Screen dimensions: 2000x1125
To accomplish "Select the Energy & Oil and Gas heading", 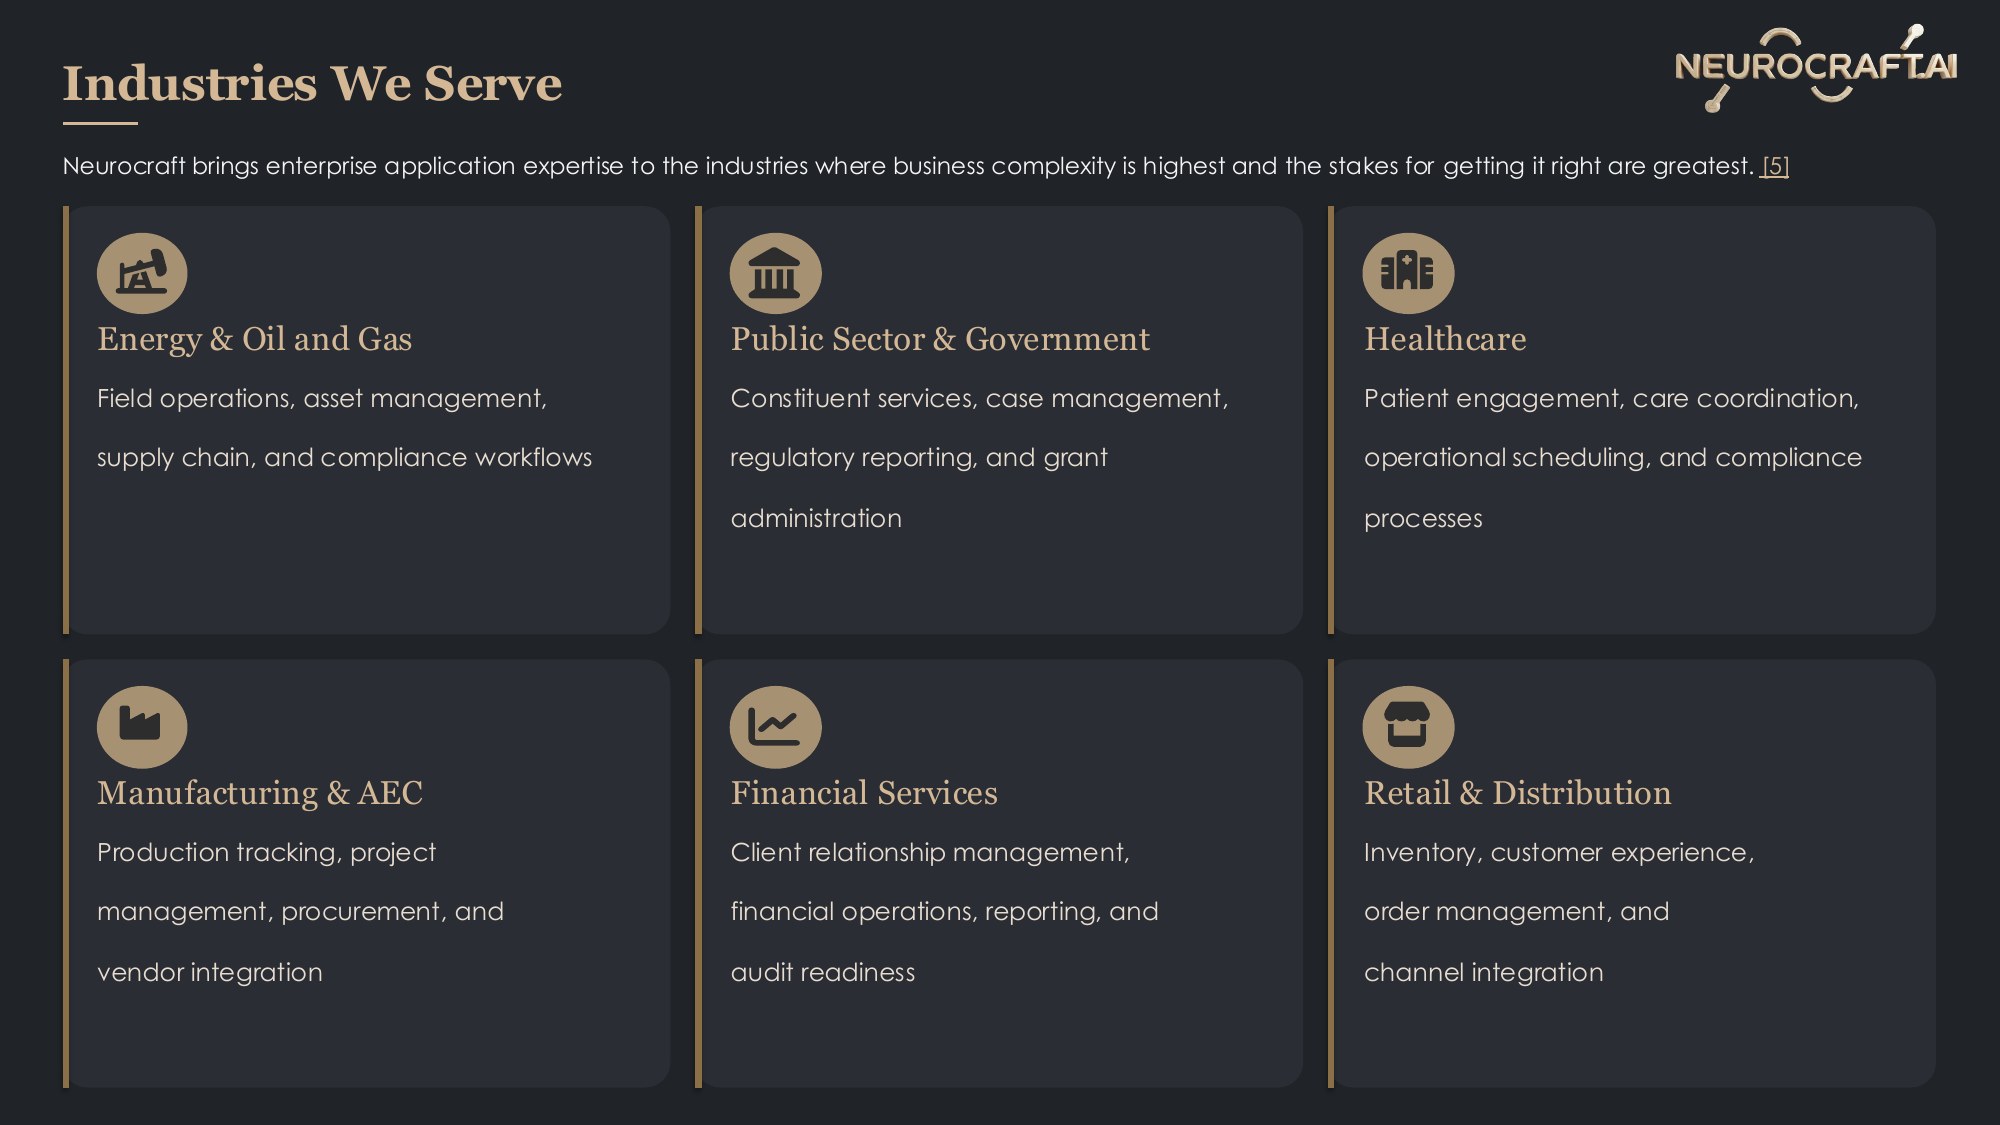I will click(254, 339).
